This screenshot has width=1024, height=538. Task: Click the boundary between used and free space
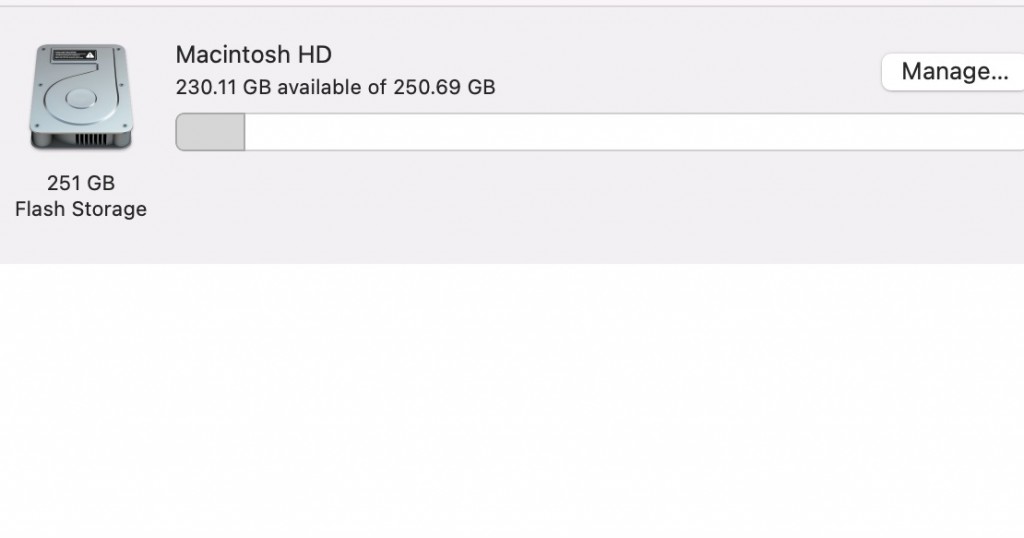[x=245, y=132]
